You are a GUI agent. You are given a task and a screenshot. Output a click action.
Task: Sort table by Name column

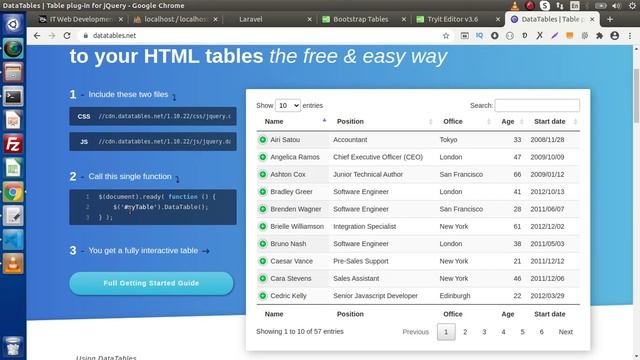(x=293, y=122)
